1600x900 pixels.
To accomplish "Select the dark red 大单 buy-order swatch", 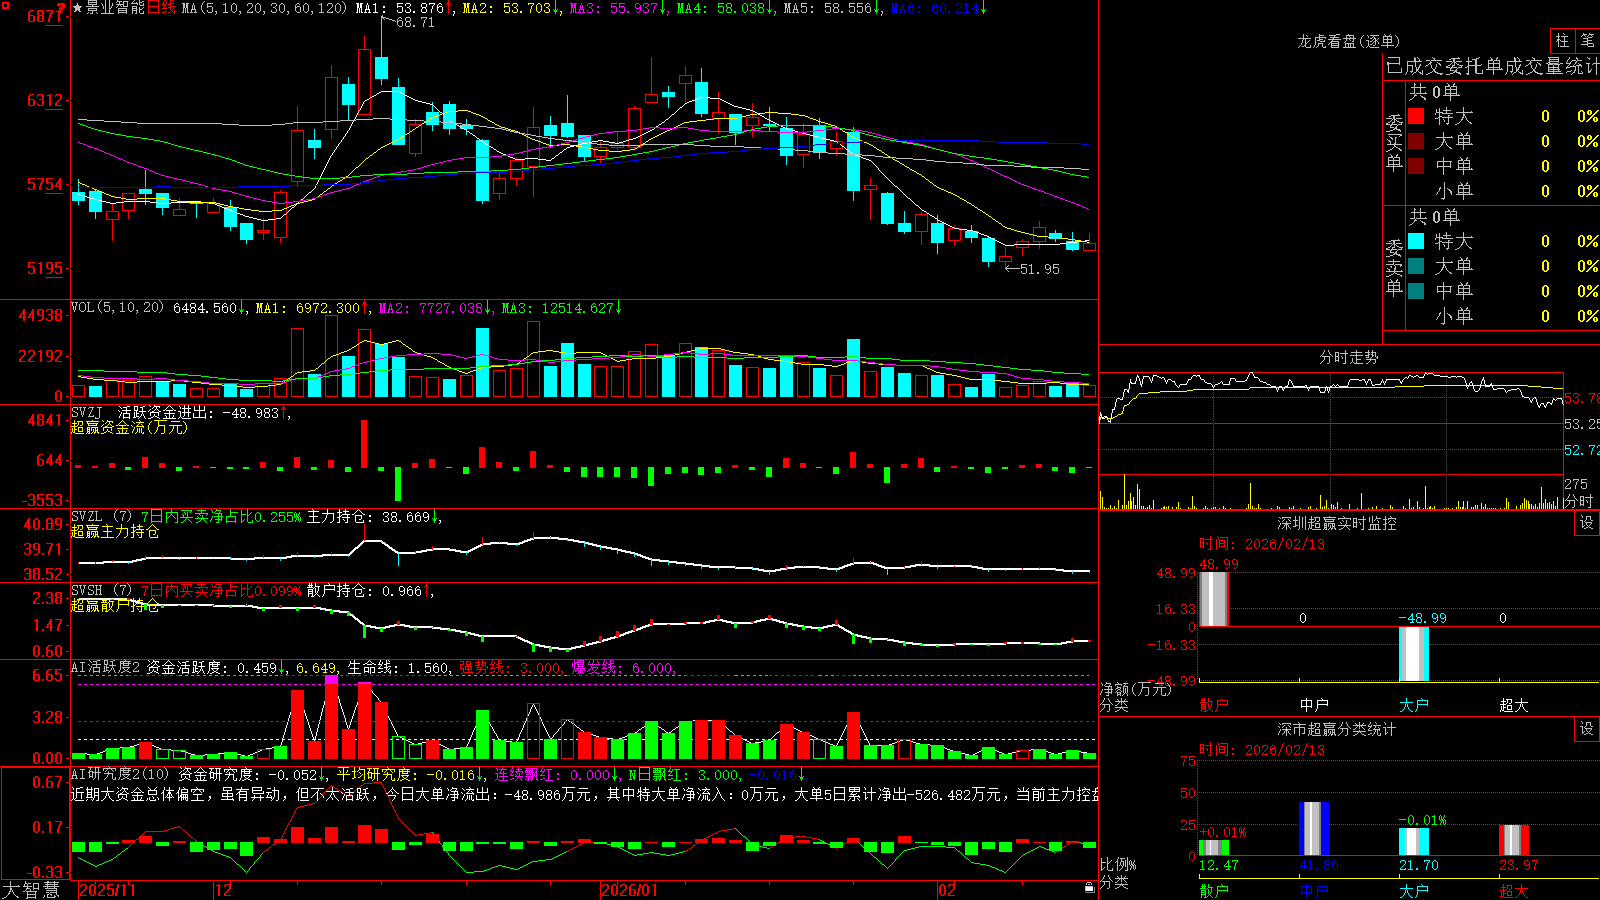I will (x=1416, y=141).
